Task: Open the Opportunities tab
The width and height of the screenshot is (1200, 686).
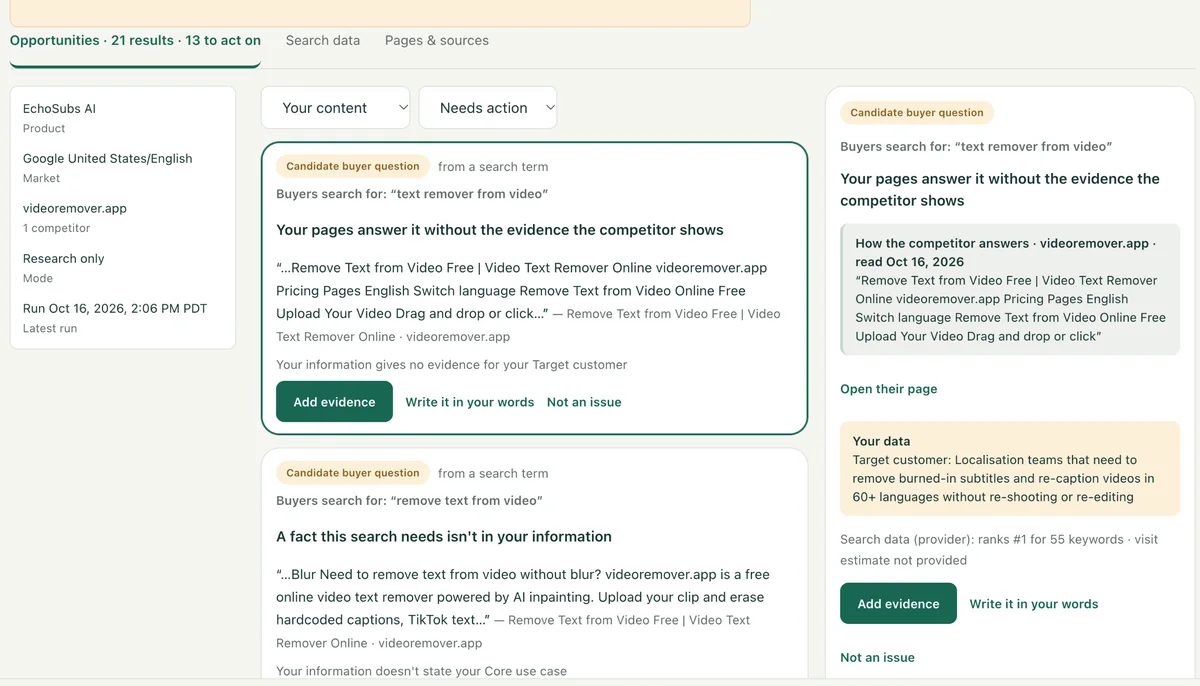Action: click(135, 41)
